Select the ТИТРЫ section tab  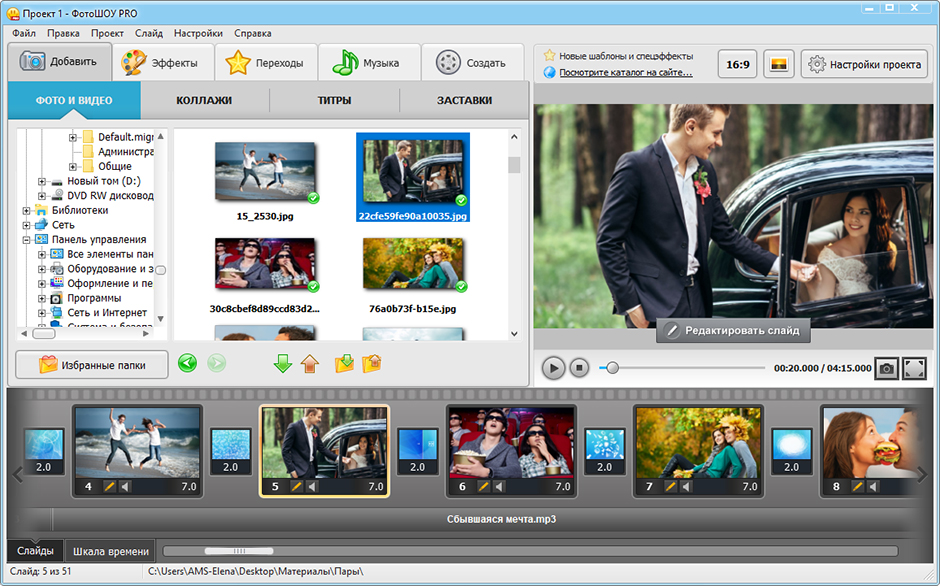334,100
